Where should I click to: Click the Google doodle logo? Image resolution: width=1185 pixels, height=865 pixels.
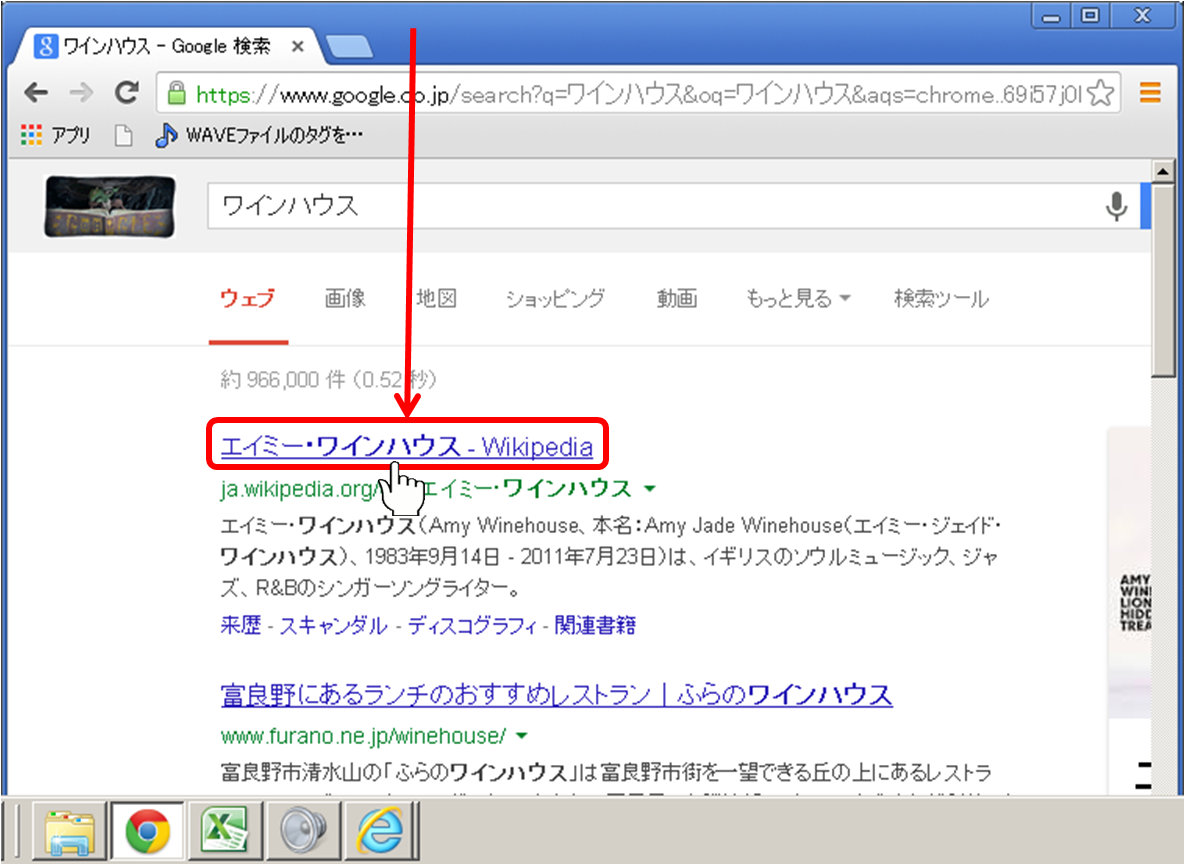tap(110, 208)
